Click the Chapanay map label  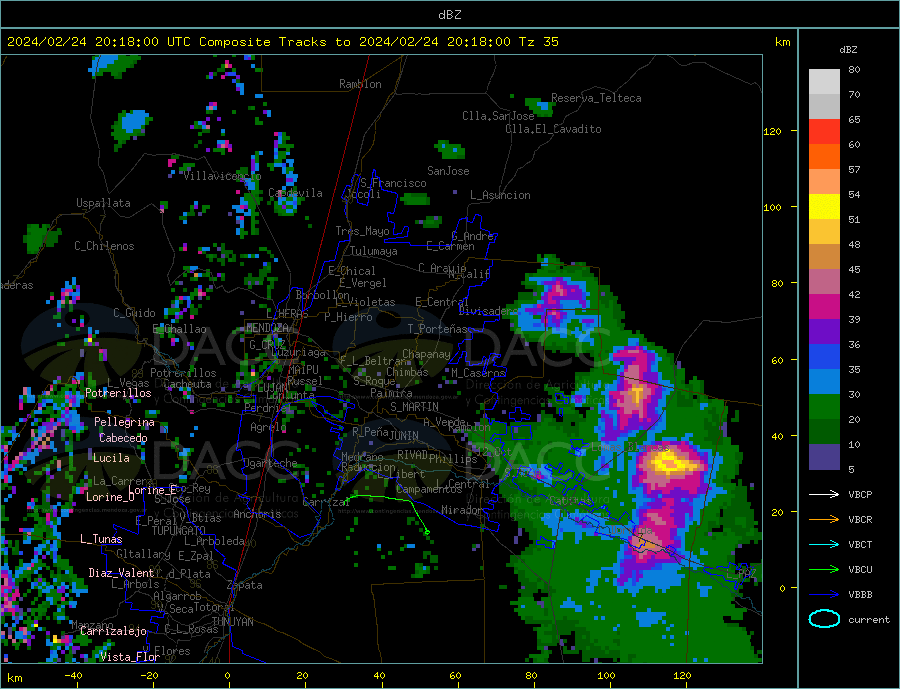tap(426, 354)
